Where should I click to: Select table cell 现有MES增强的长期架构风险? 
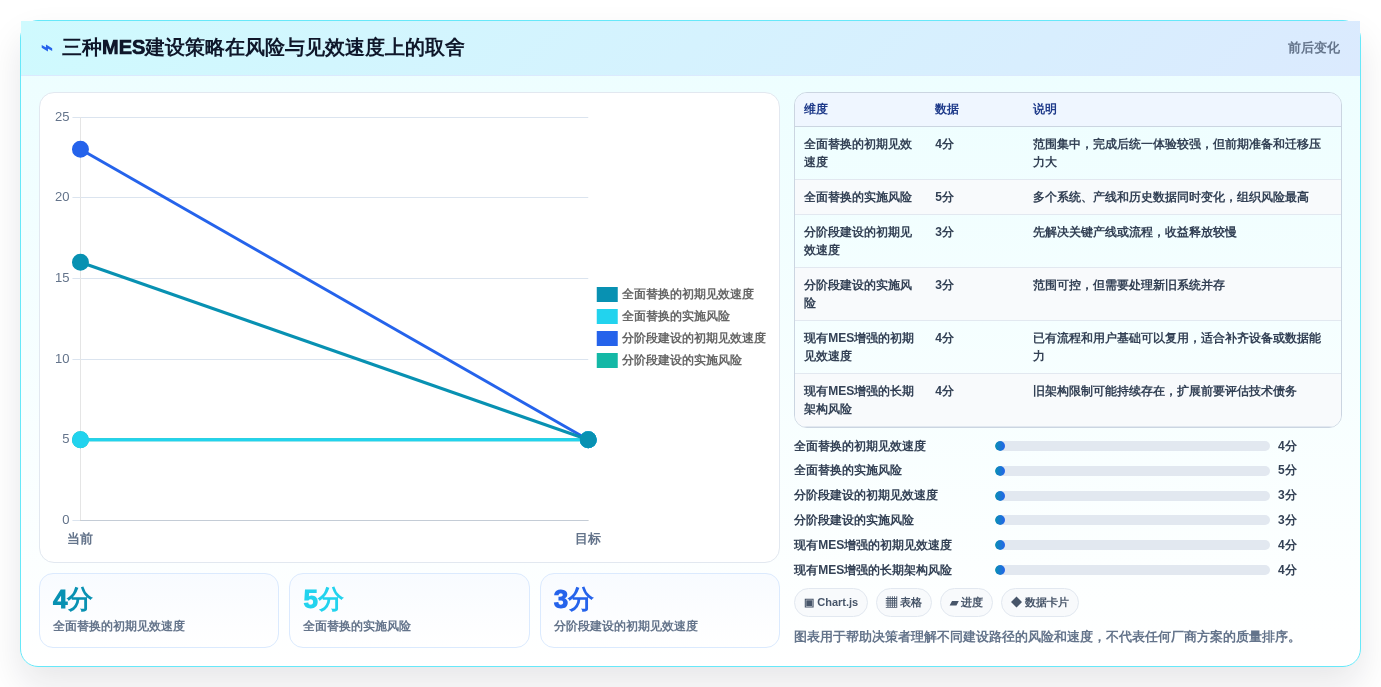[858, 400]
